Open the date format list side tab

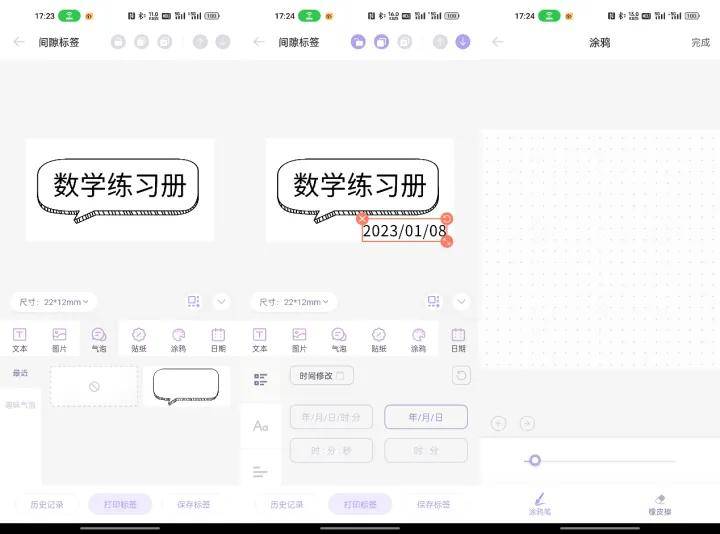(260, 379)
